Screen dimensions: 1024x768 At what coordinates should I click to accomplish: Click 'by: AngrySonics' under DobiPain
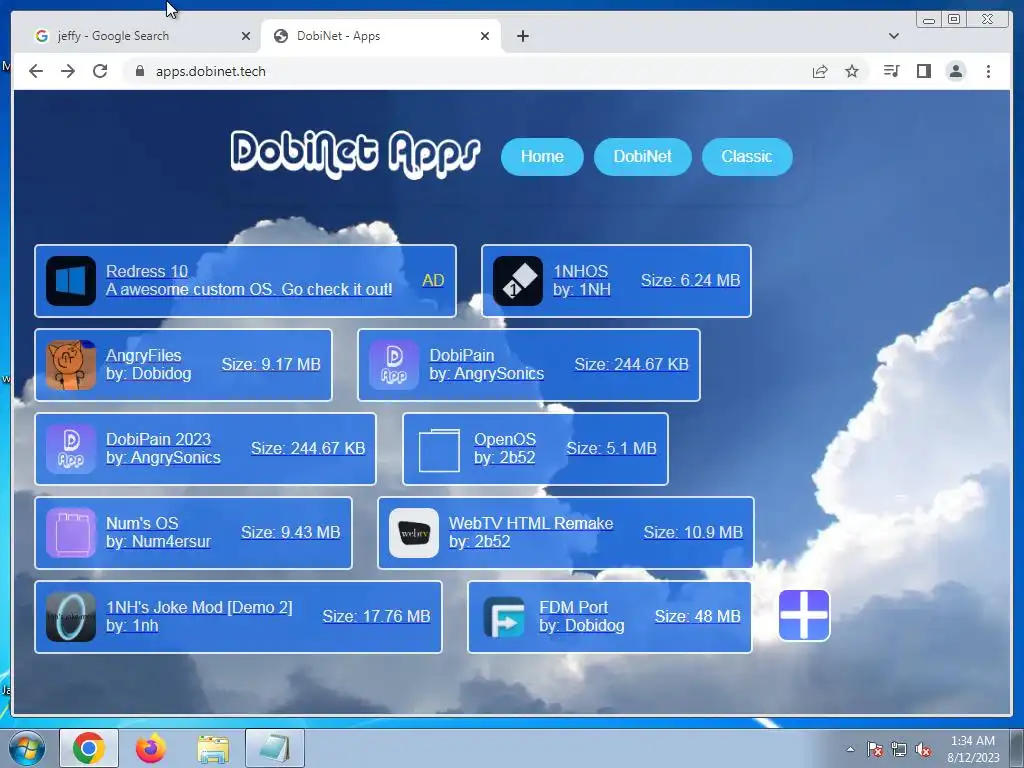coord(487,374)
